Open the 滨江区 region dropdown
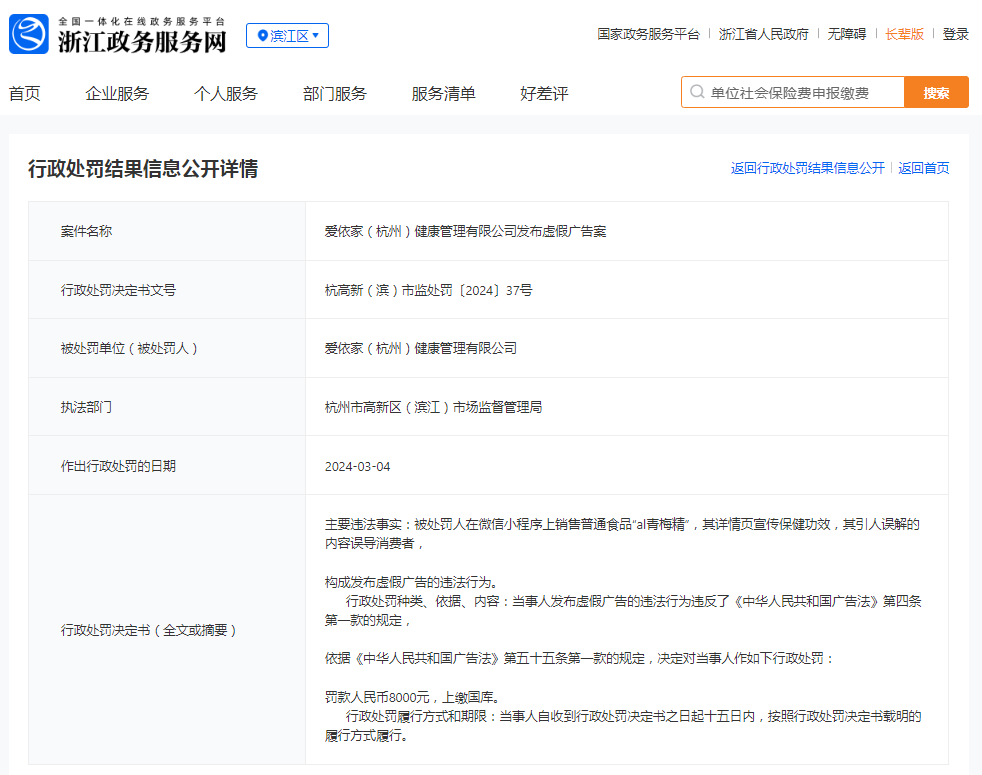This screenshot has width=982, height=775. tap(288, 36)
